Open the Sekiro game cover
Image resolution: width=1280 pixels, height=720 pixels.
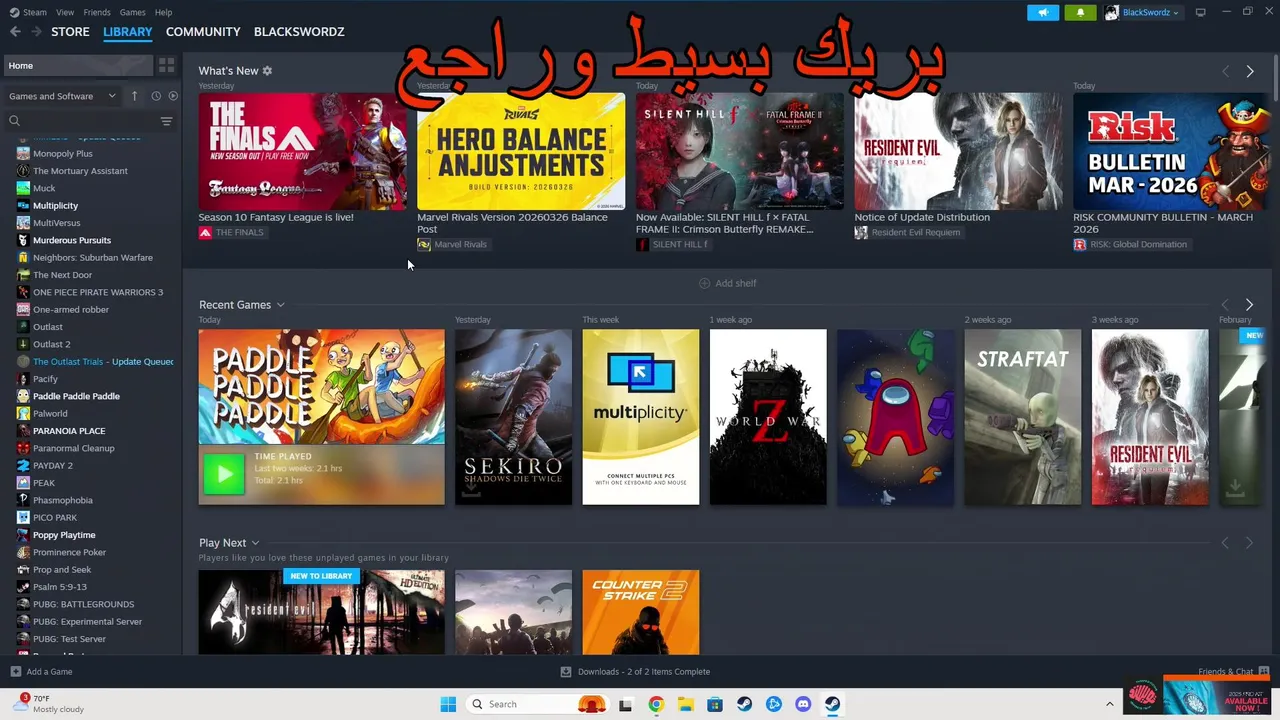pyautogui.click(x=513, y=417)
